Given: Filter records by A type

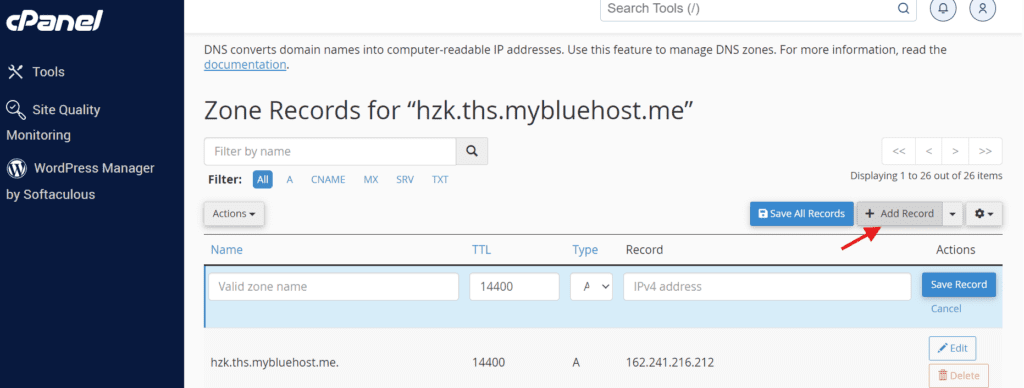Looking at the screenshot, I should coord(289,180).
